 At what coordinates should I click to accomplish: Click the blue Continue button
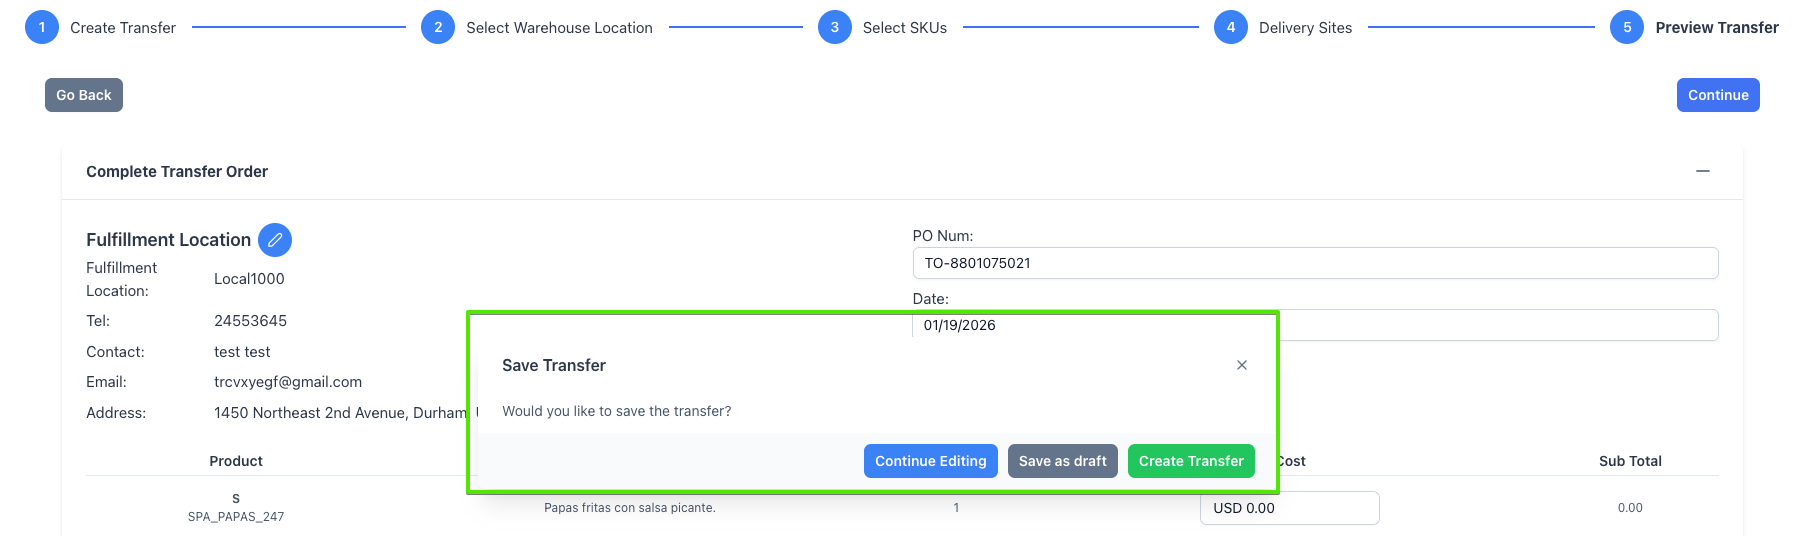(1717, 95)
